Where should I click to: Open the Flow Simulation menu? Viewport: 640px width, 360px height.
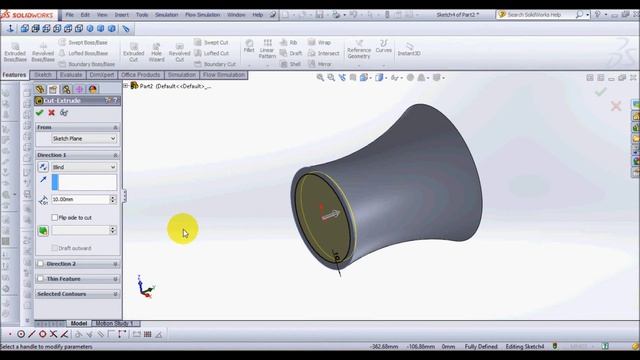coord(202,15)
